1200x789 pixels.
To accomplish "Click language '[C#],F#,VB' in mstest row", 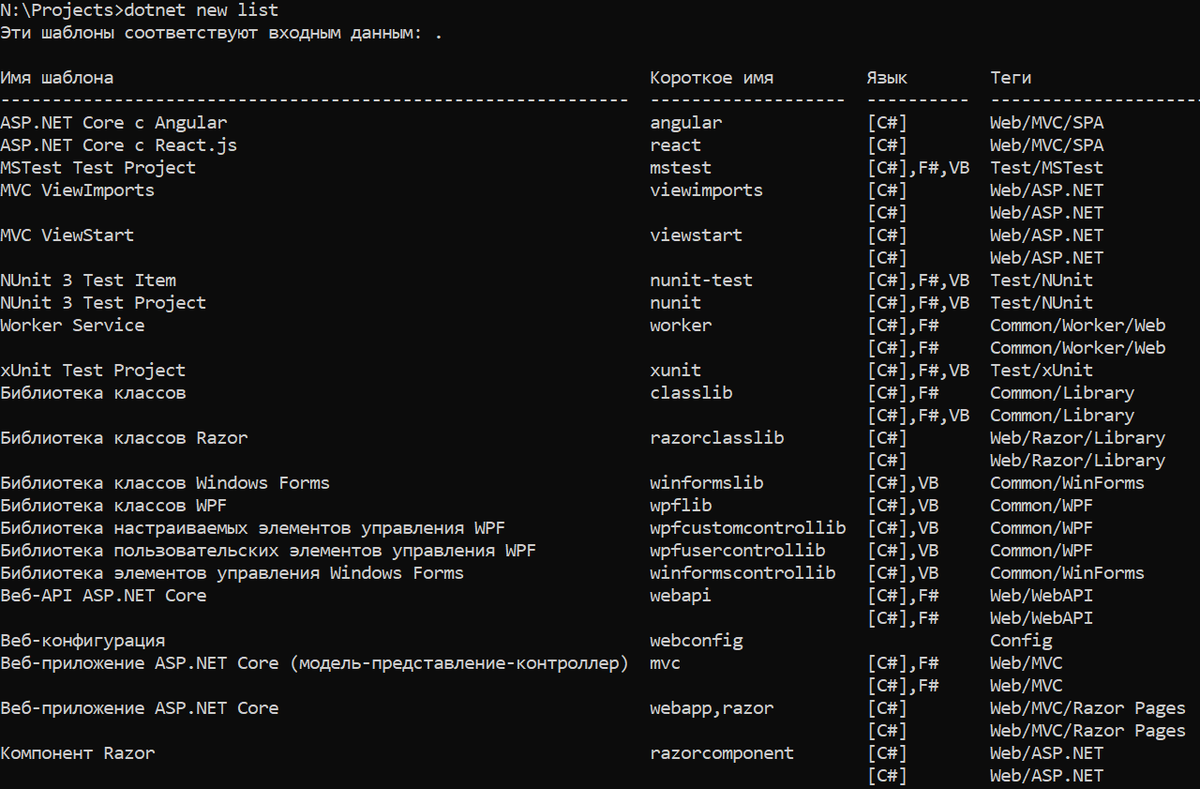I will [x=918, y=168].
